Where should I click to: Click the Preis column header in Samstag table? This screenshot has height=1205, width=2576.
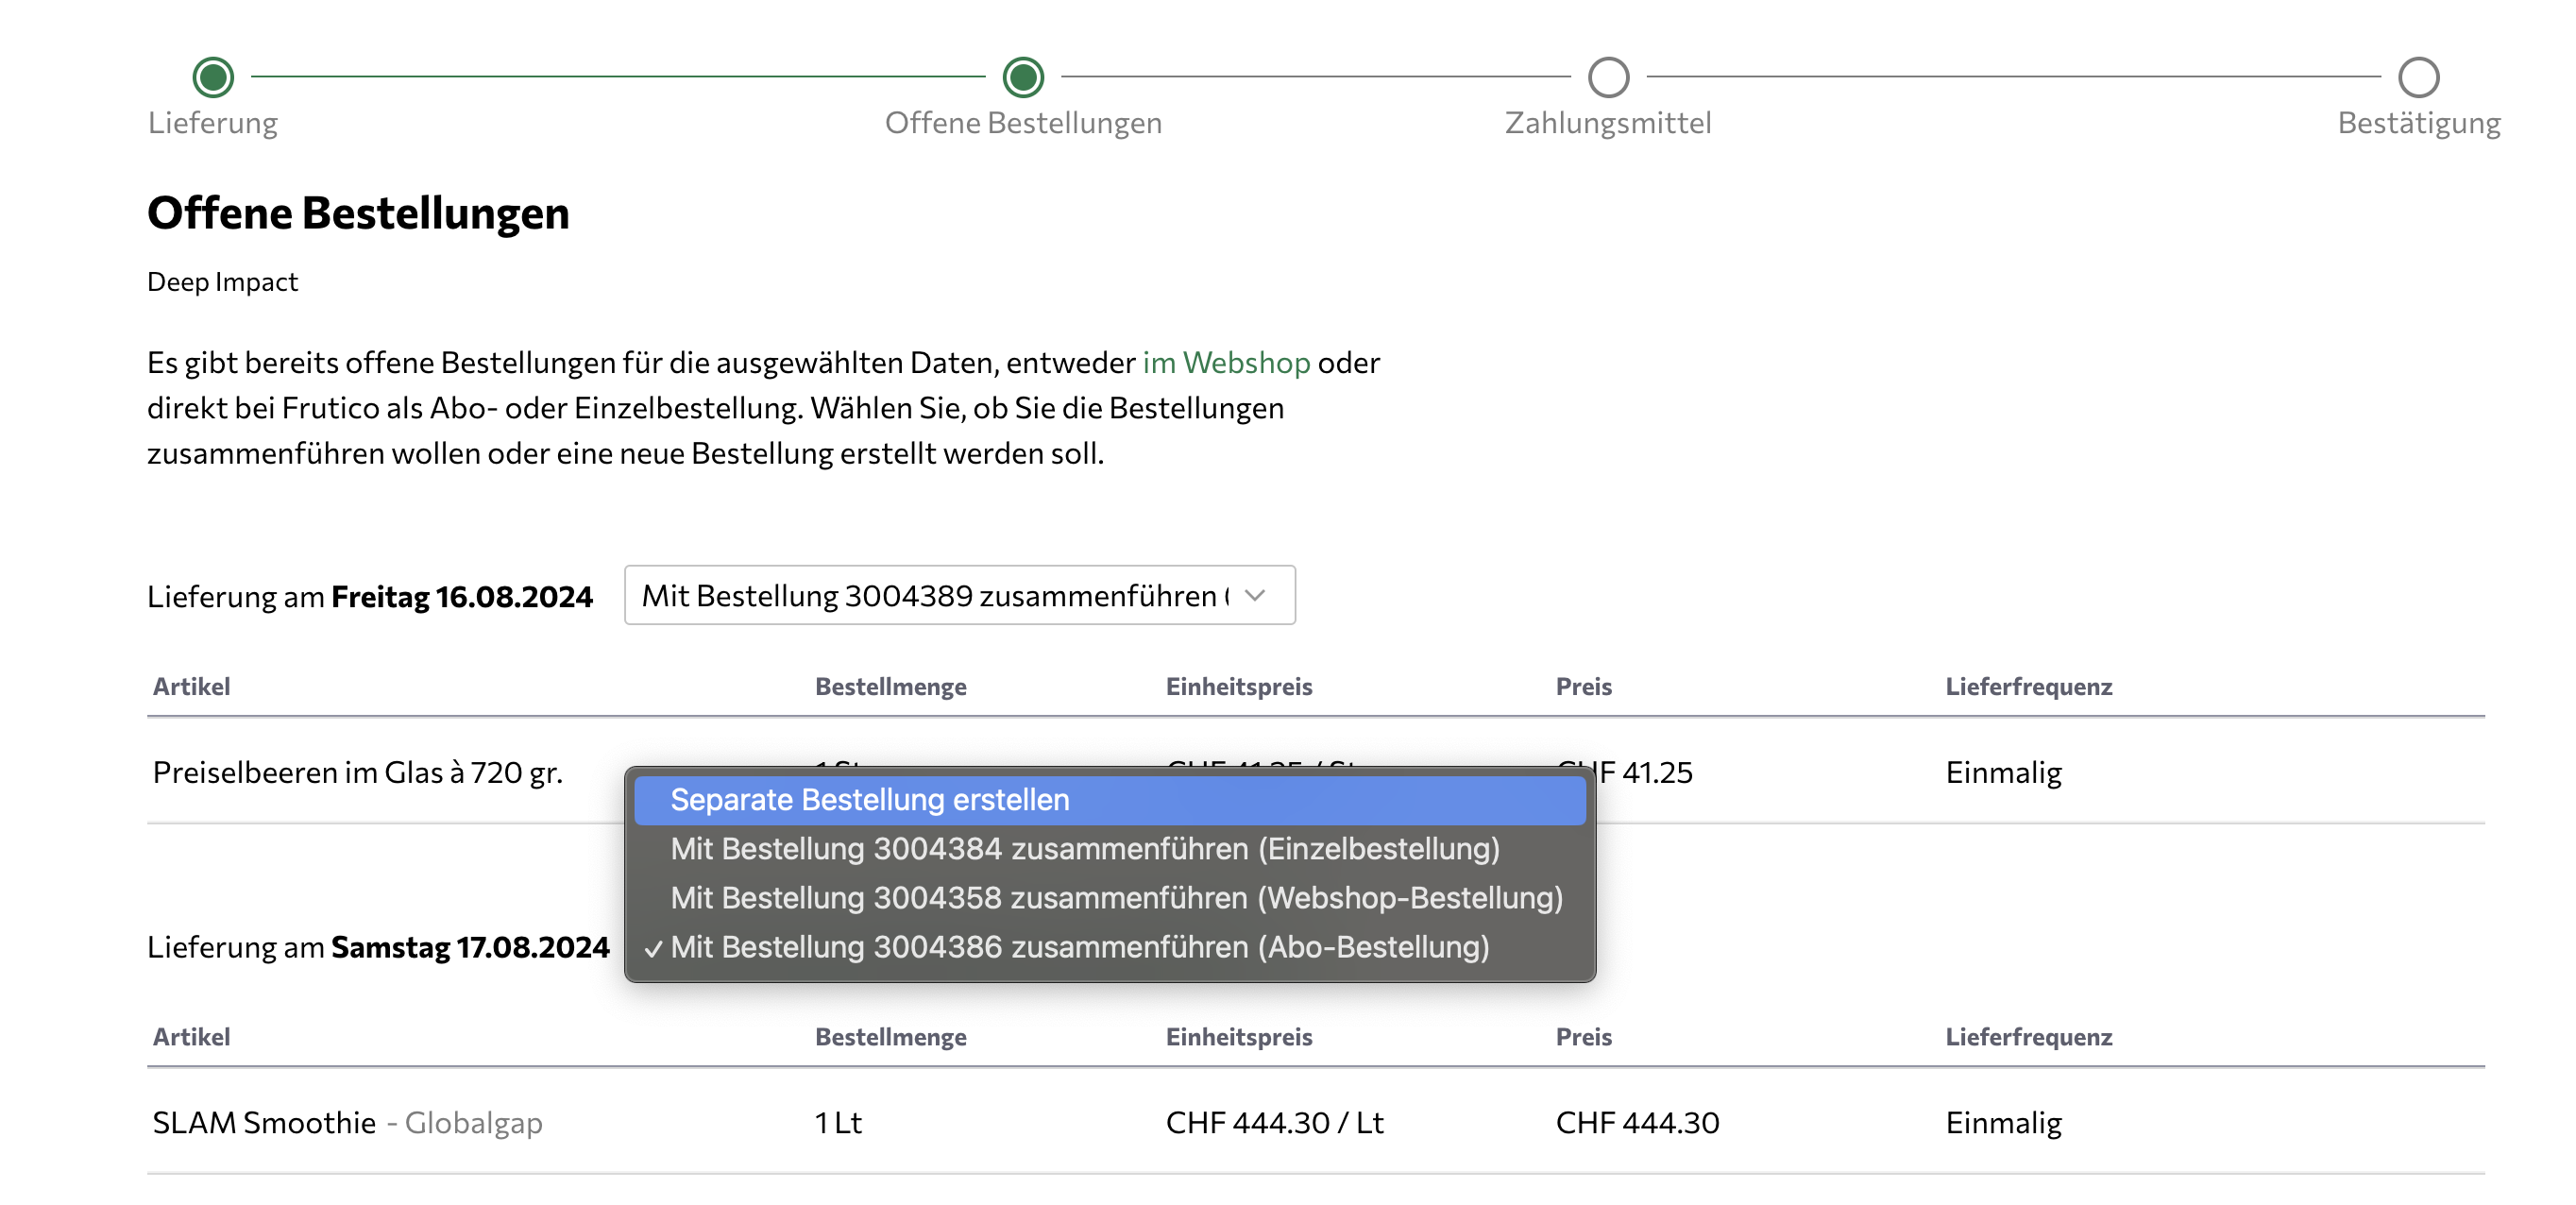pyautogui.click(x=1583, y=1037)
